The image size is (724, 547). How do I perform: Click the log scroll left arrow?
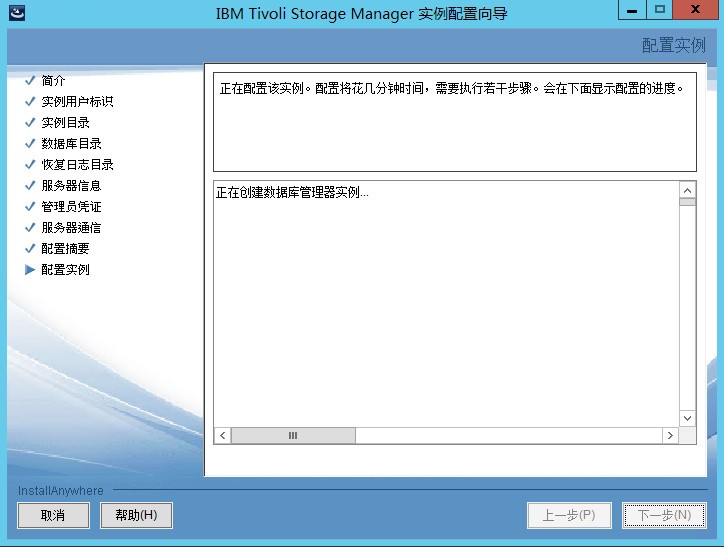pos(223,435)
